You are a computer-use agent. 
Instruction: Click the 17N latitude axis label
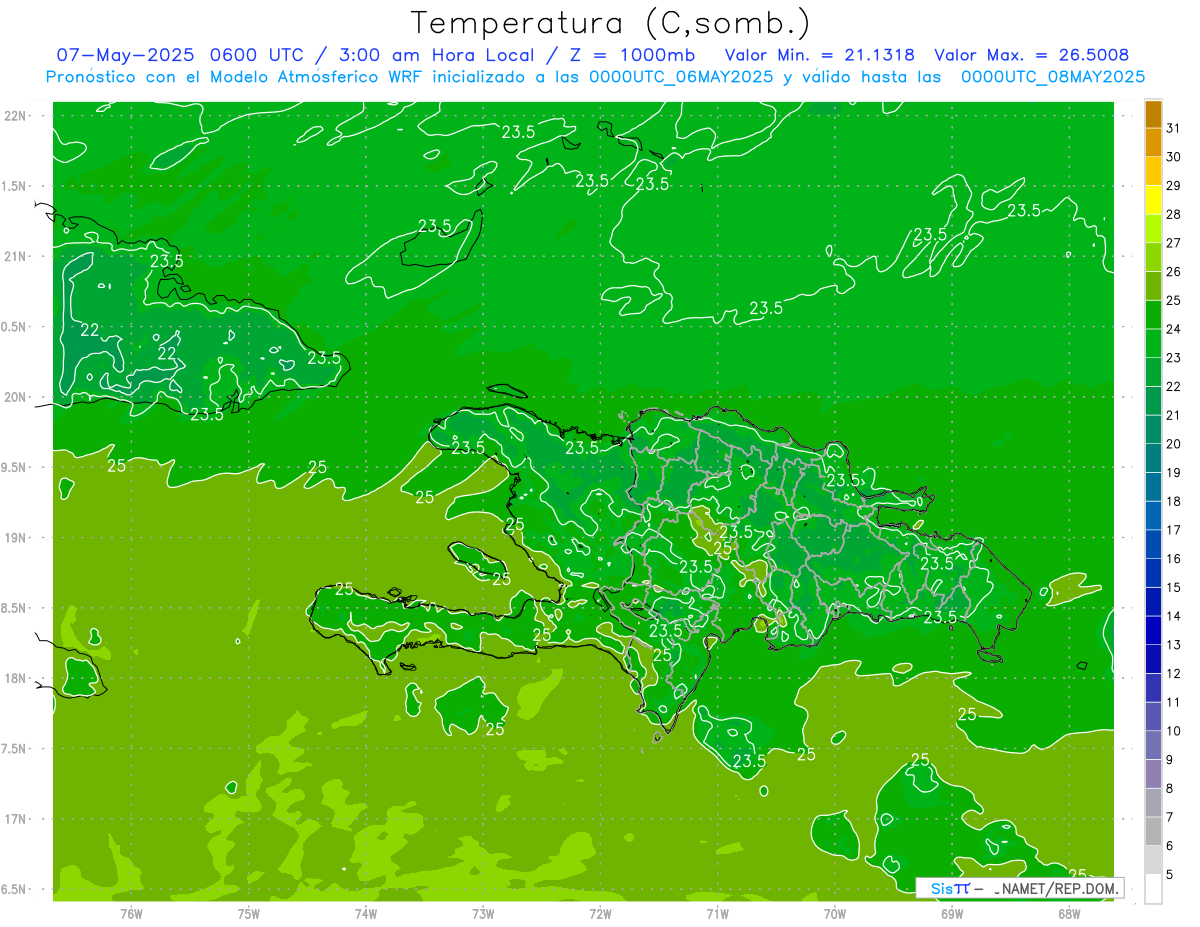pos(15,819)
